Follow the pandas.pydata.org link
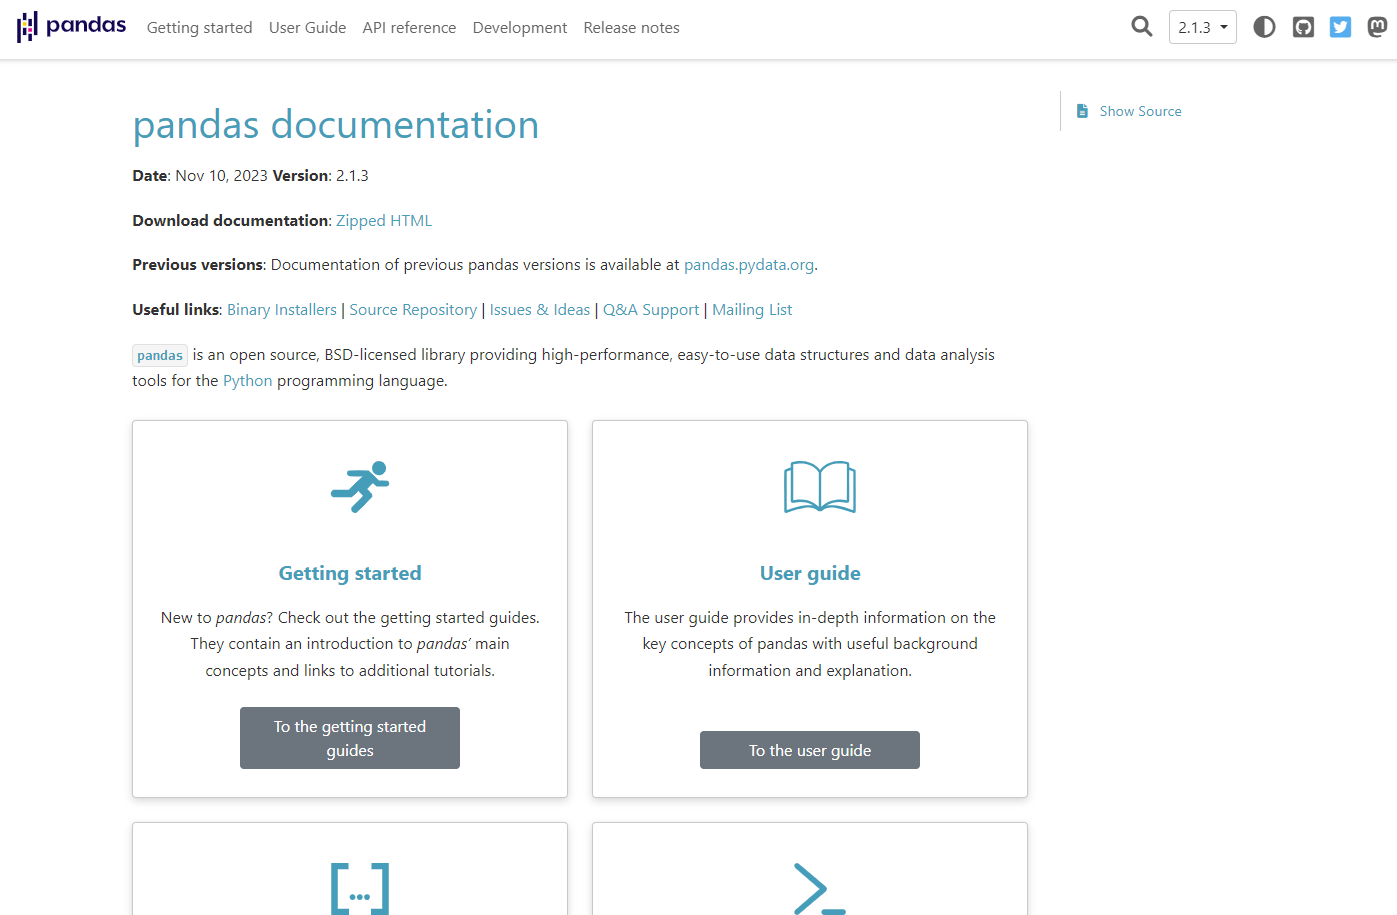The width and height of the screenshot is (1397, 915). click(748, 265)
